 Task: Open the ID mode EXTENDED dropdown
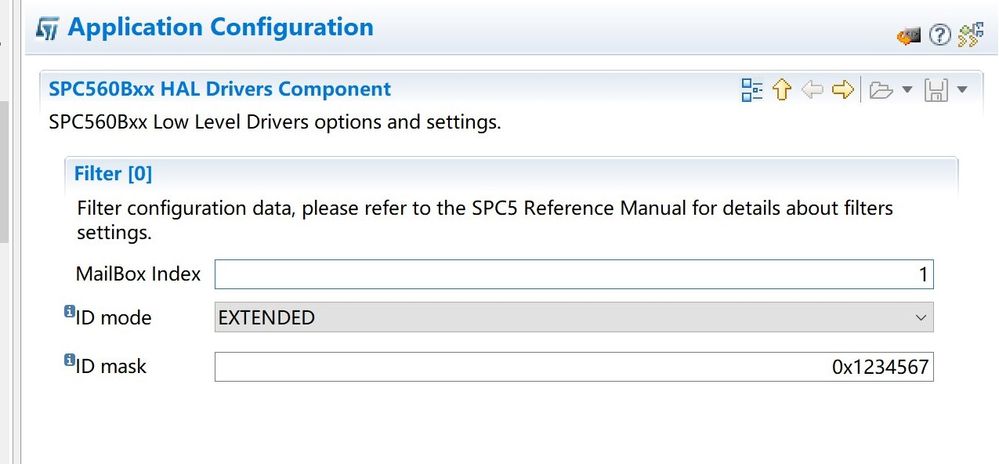click(574, 317)
